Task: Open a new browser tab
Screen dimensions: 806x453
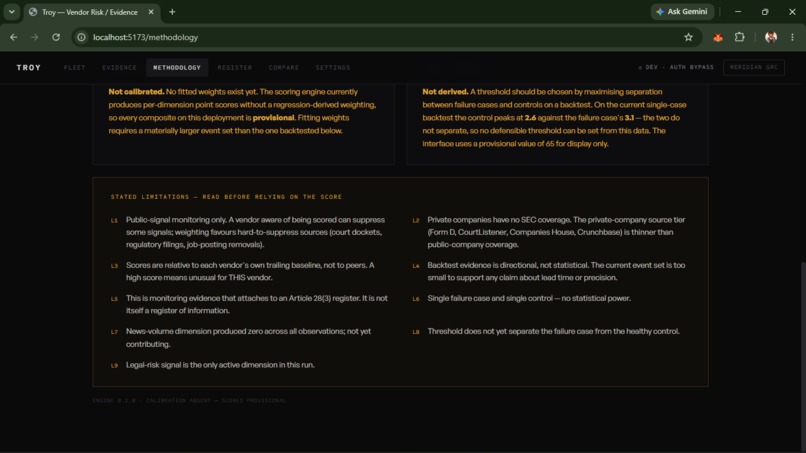Action: click(x=172, y=12)
